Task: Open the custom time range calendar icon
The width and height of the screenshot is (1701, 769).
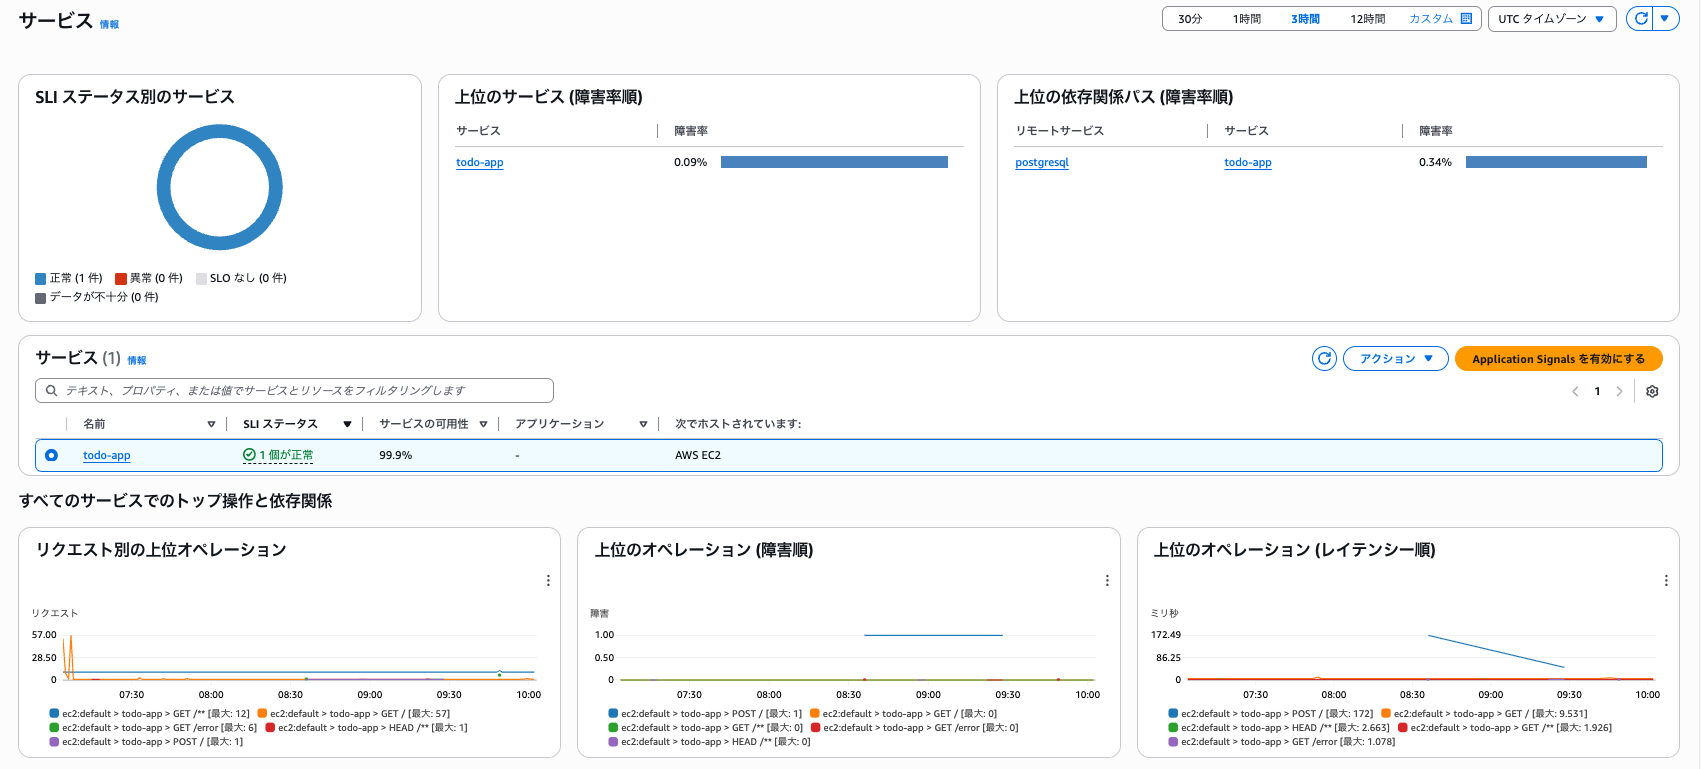Action: pos(1466,19)
